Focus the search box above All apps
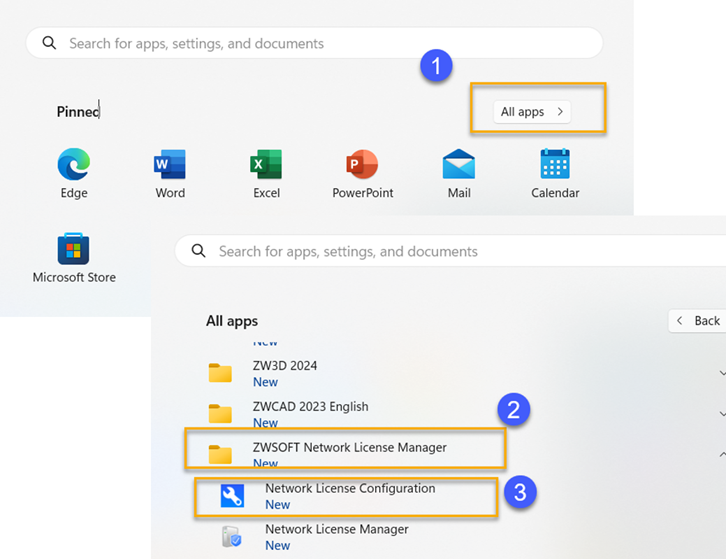This screenshot has width=726, height=559. pyautogui.click(x=450, y=251)
